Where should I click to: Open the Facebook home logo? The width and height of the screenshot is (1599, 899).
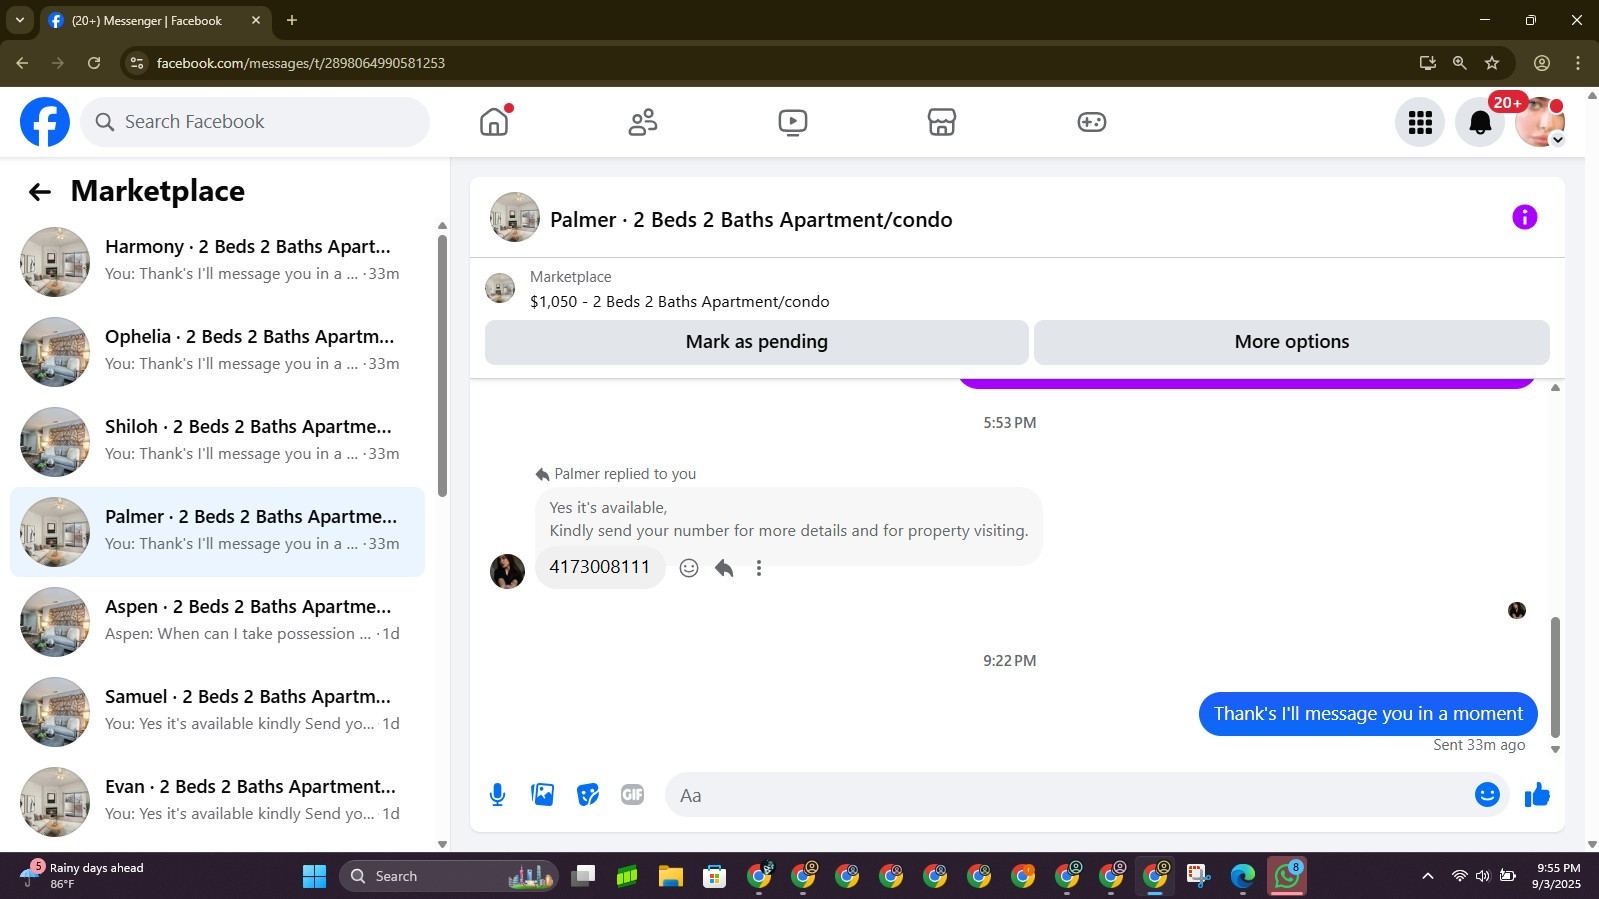point(45,122)
